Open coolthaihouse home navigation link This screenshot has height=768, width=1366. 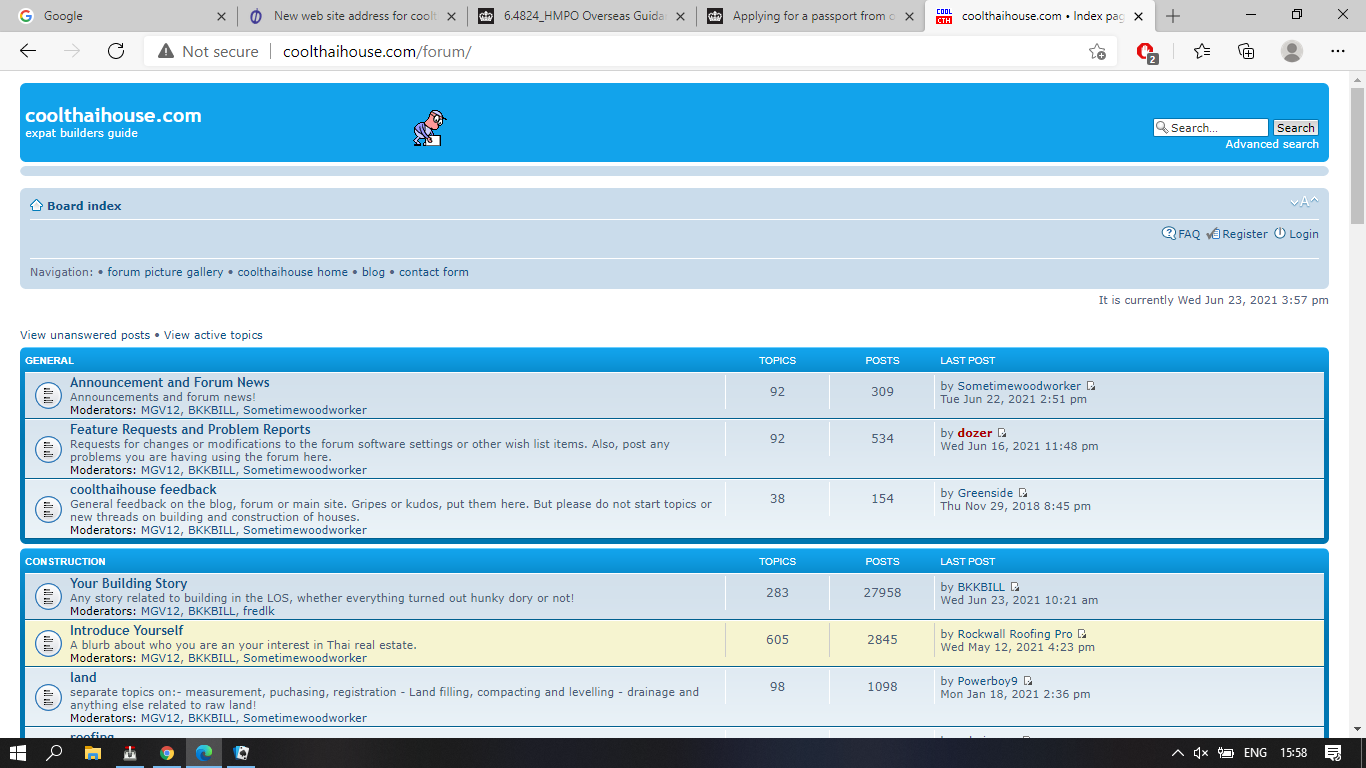click(293, 272)
